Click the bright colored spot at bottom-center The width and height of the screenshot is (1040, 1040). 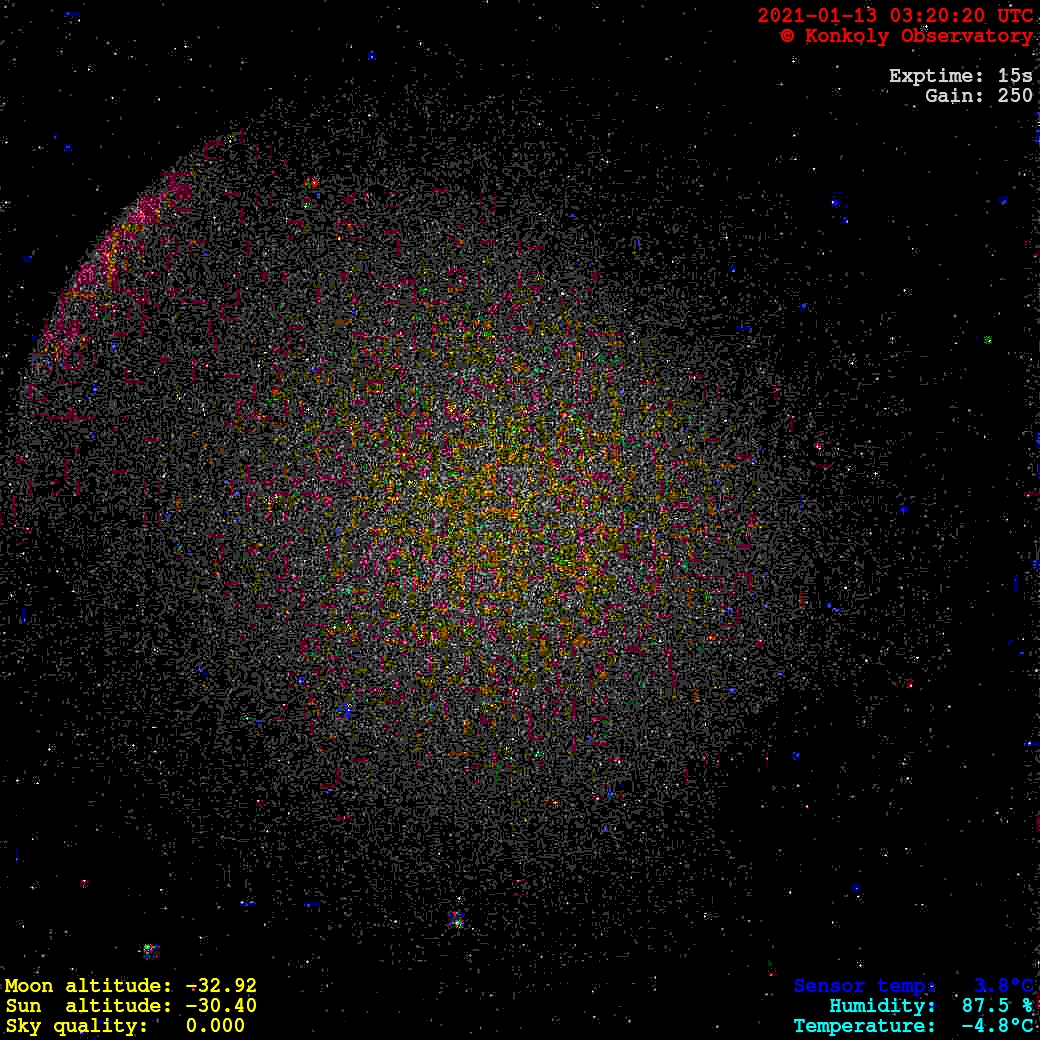[457, 918]
